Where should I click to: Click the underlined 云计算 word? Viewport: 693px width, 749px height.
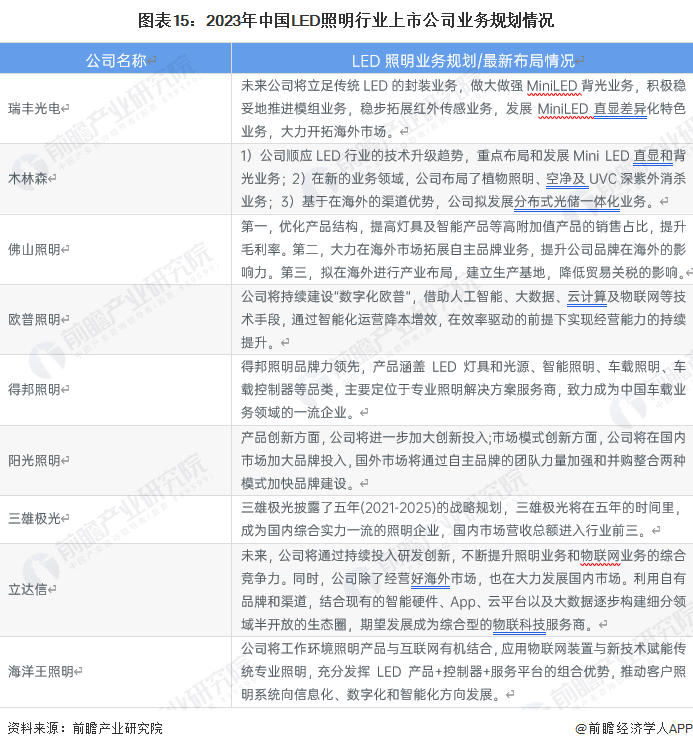point(586,297)
